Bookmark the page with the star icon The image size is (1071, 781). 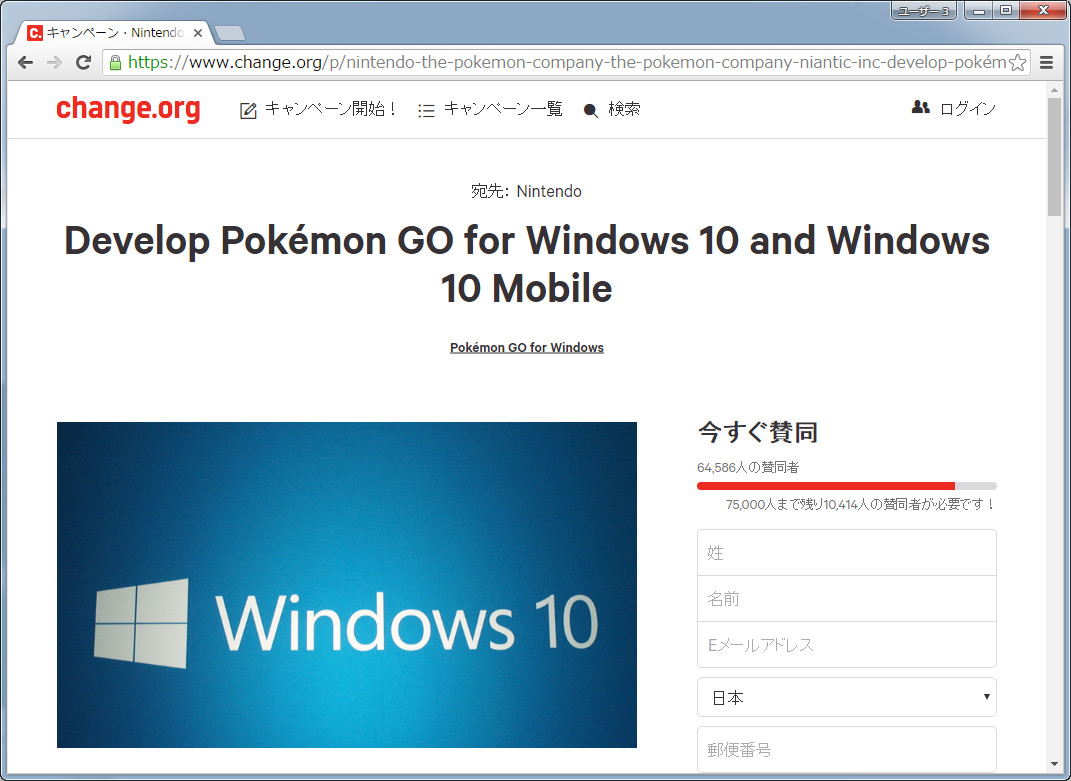[1017, 63]
